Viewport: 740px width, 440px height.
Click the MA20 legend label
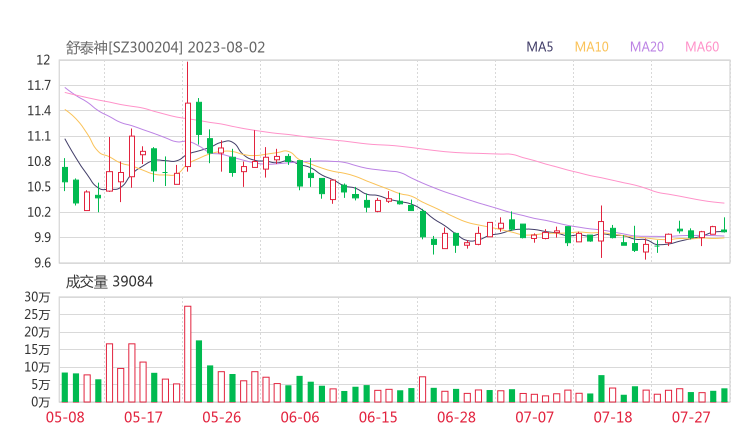tap(647, 47)
